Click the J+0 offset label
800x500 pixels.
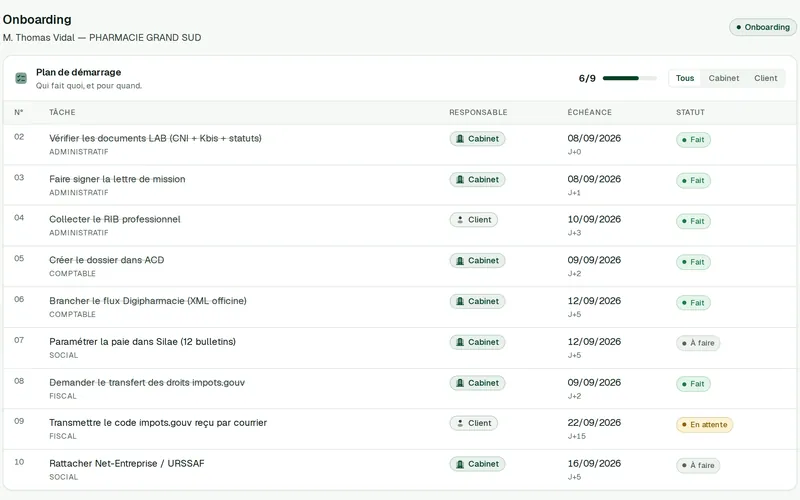(574, 152)
